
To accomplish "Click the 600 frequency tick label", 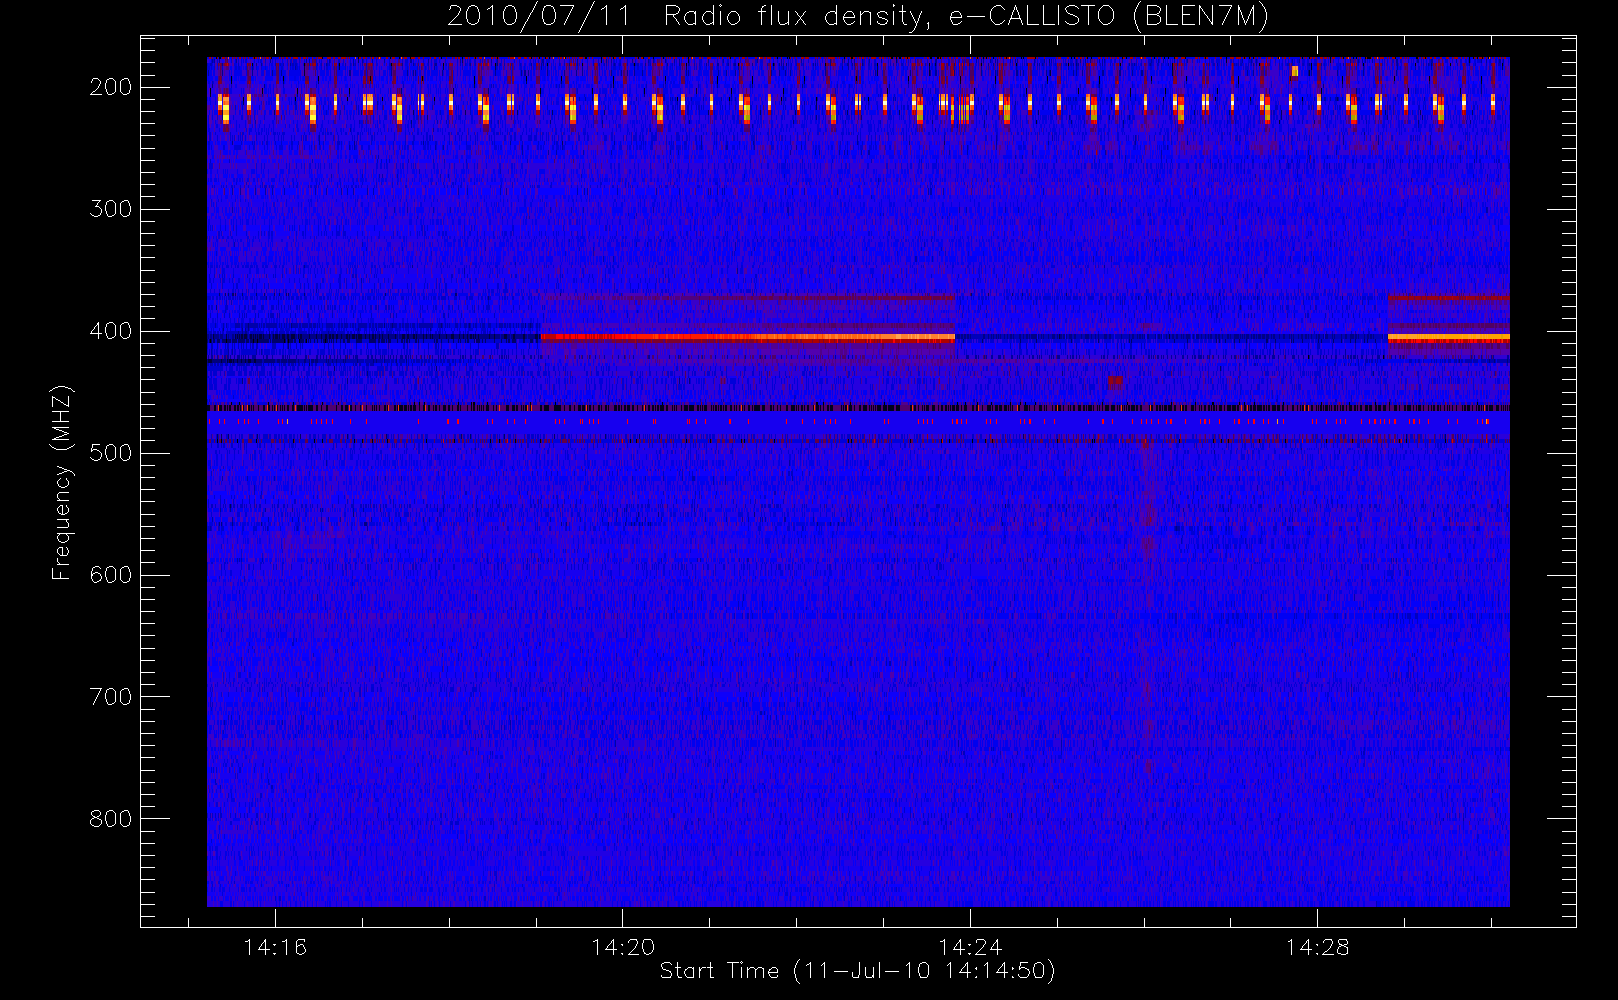I will pos(110,575).
